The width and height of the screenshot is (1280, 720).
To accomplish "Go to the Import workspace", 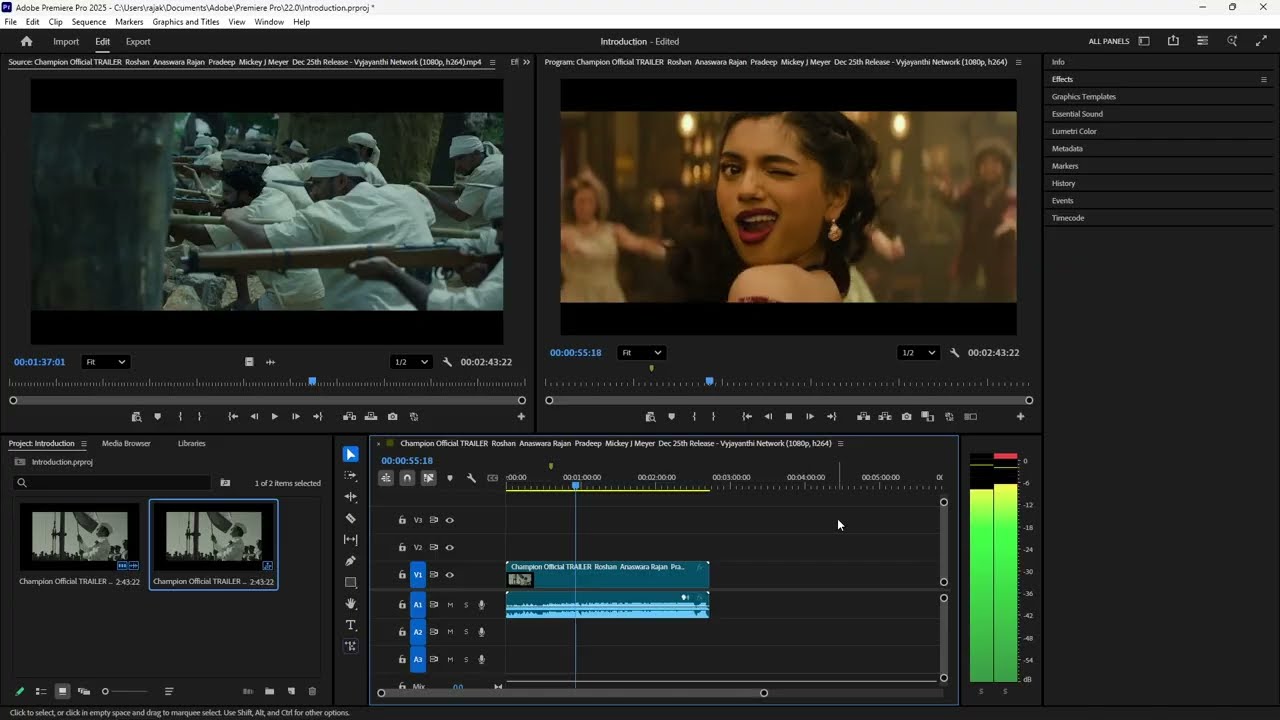I will click(x=66, y=41).
